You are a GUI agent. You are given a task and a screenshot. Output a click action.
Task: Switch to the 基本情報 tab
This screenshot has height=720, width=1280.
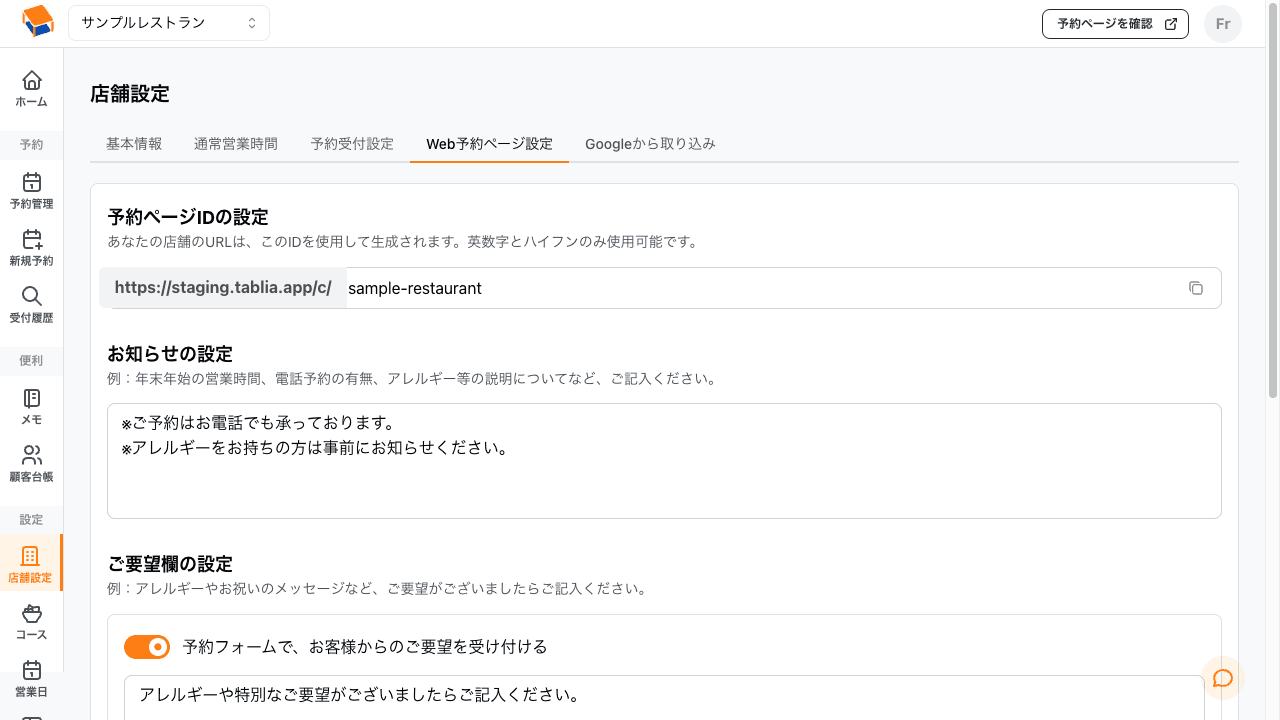click(x=133, y=143)
